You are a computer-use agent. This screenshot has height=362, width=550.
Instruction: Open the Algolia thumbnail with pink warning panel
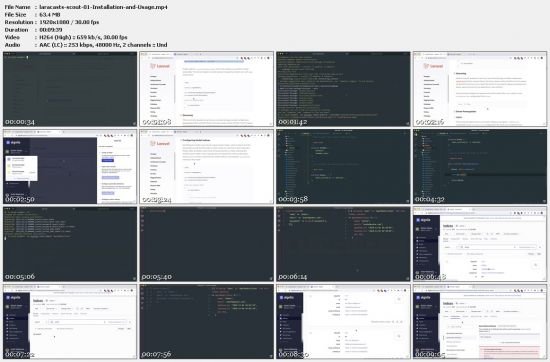pyautogui.click(x=480, y=322)
